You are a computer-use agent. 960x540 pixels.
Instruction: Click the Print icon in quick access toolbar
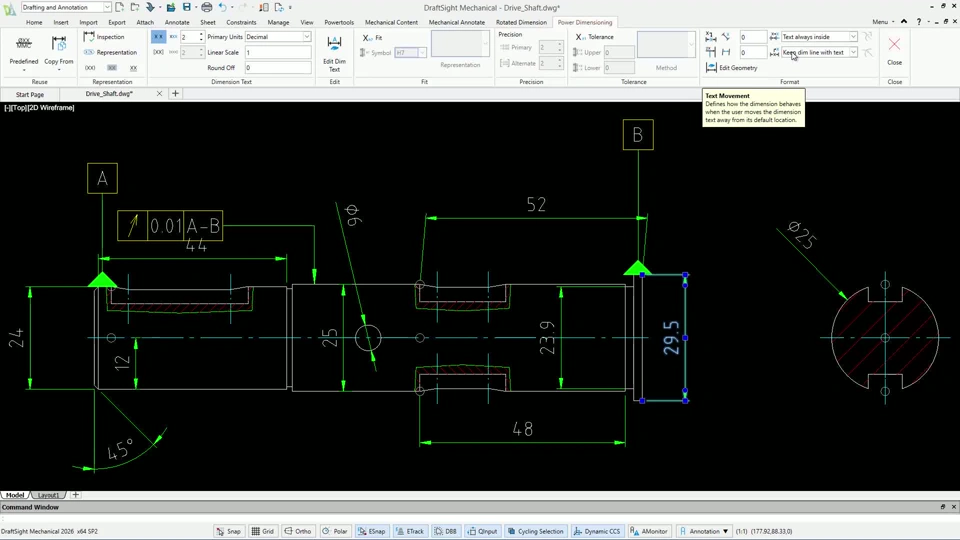(x=207, y=7)
